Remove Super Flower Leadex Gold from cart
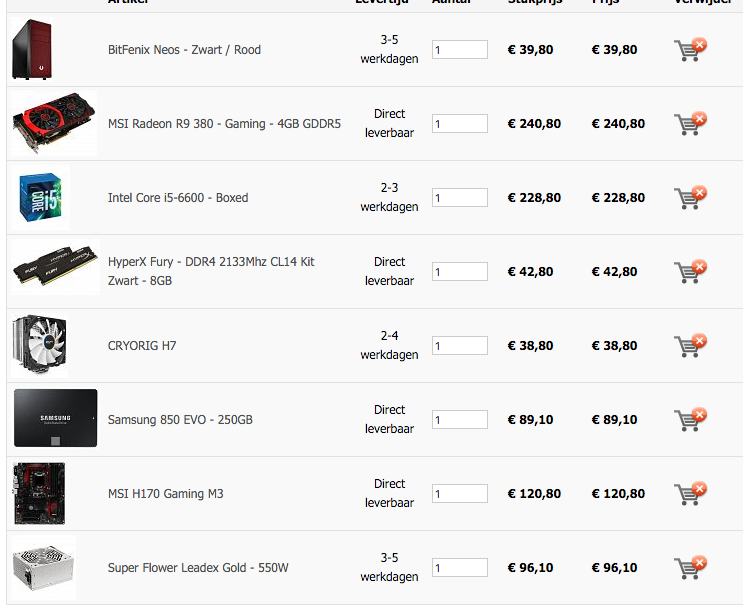Viewport: 743px width, 613px height. pos(690,567)
